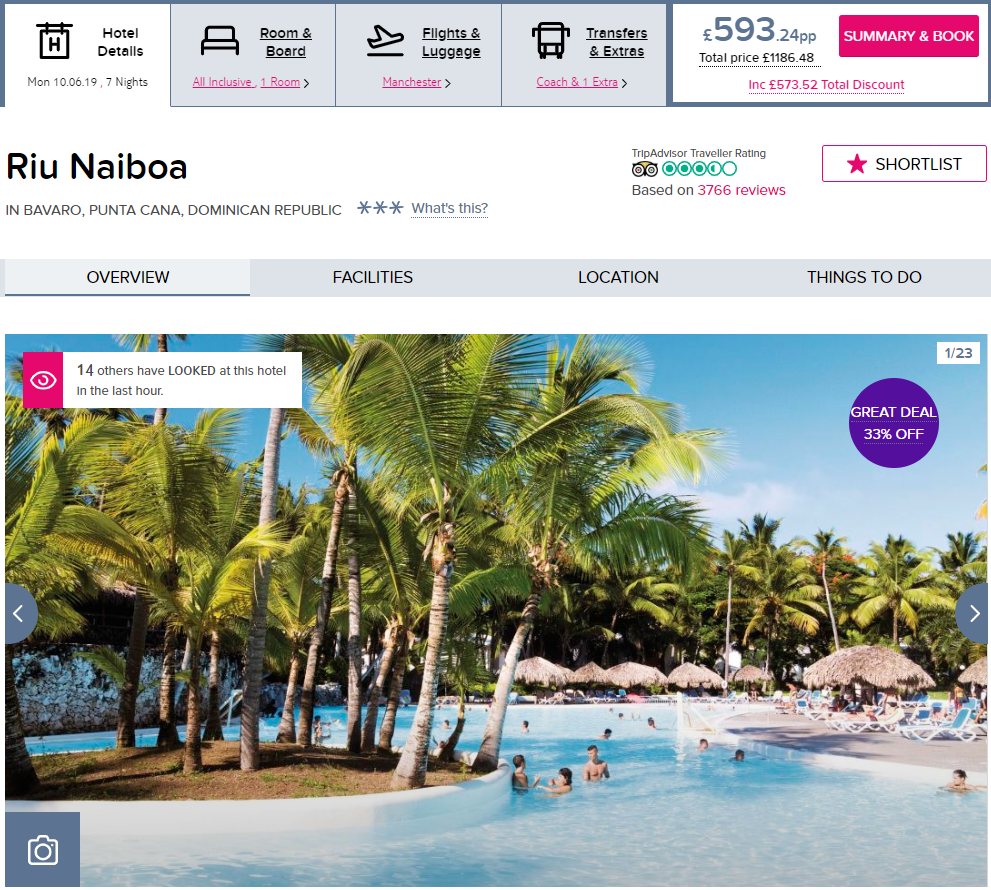This screenshot has height=890, width=991.
Task: Expand the All Inclusive, 1 Room option
Action: pos(251,82)
